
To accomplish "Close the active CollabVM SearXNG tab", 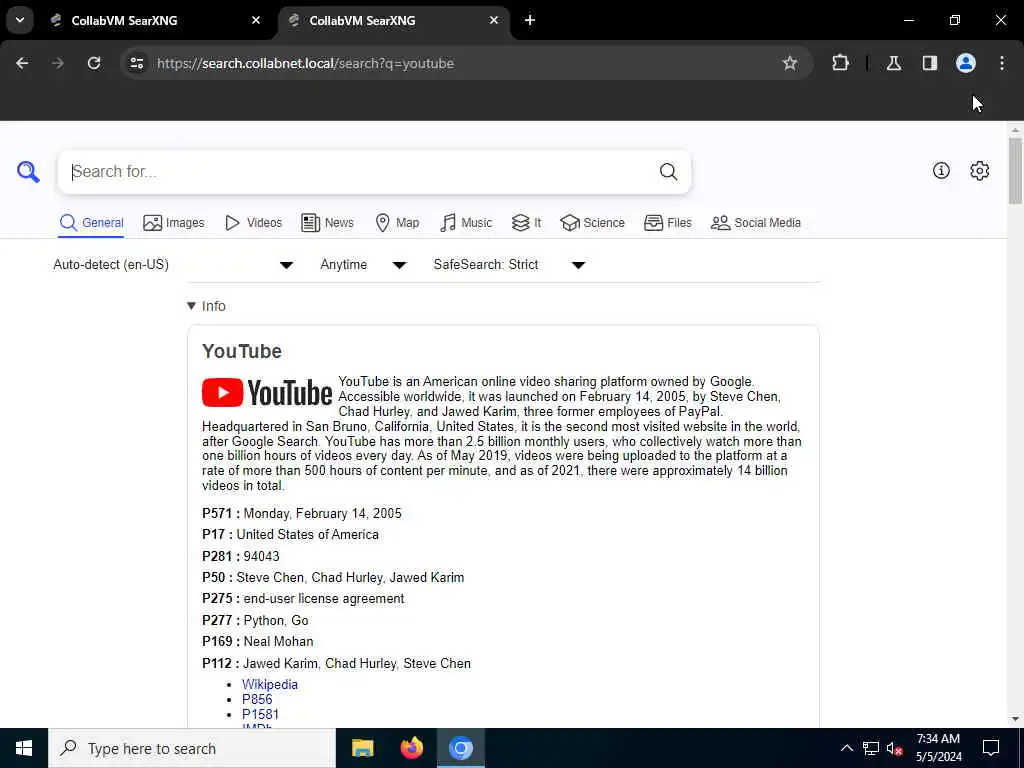I will 494,20.
